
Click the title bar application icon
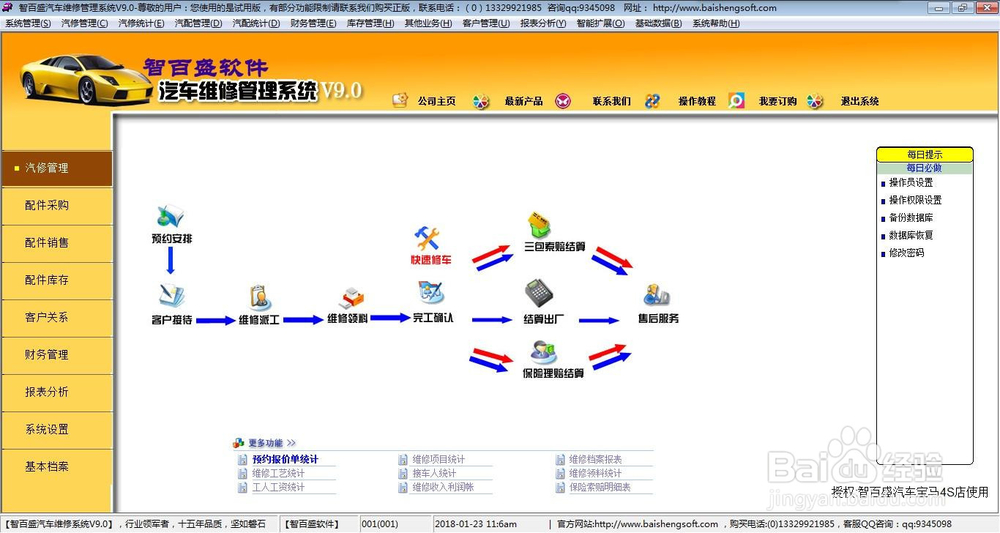click(8, 8)
